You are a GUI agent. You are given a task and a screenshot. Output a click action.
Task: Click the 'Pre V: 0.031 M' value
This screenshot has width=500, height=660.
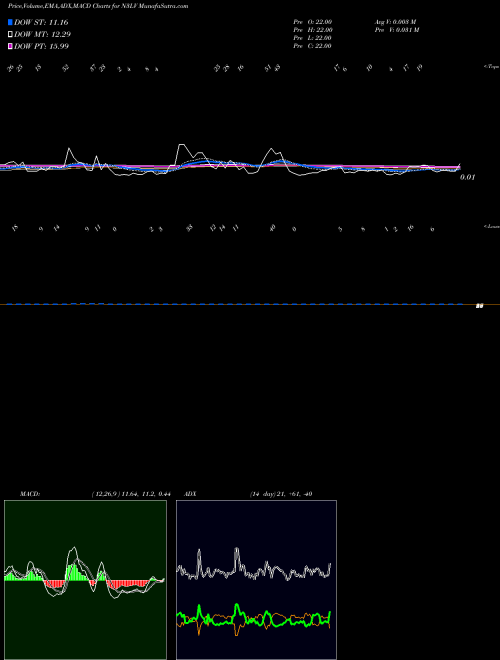pyautogui.click(x=398, y=30)
